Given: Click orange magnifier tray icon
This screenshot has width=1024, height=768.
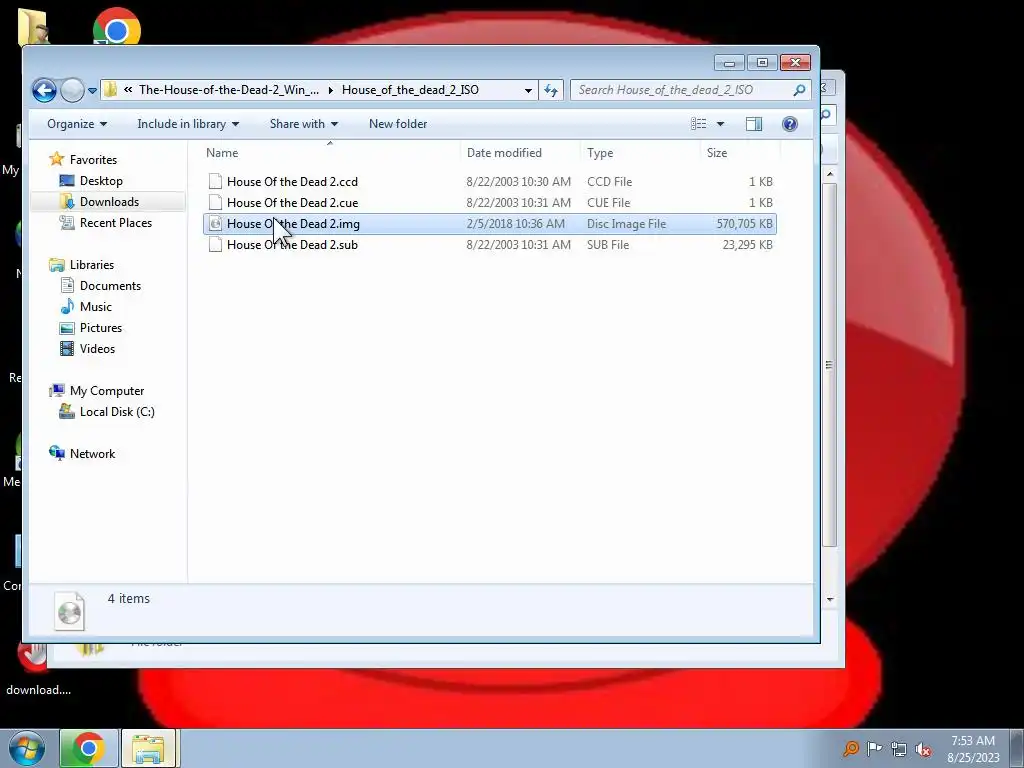Looking at the screenshot, I should (x=850, y=748).
